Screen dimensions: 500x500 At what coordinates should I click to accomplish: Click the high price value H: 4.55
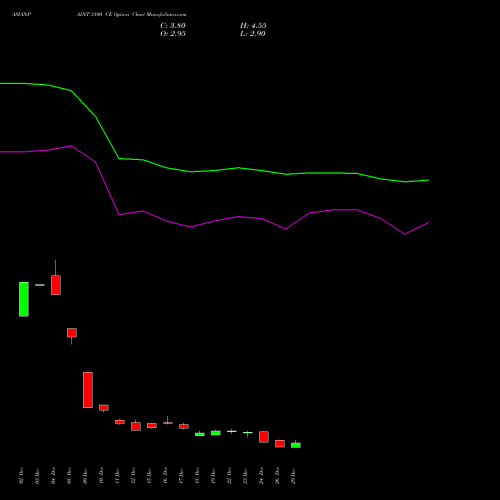[253, 26]
